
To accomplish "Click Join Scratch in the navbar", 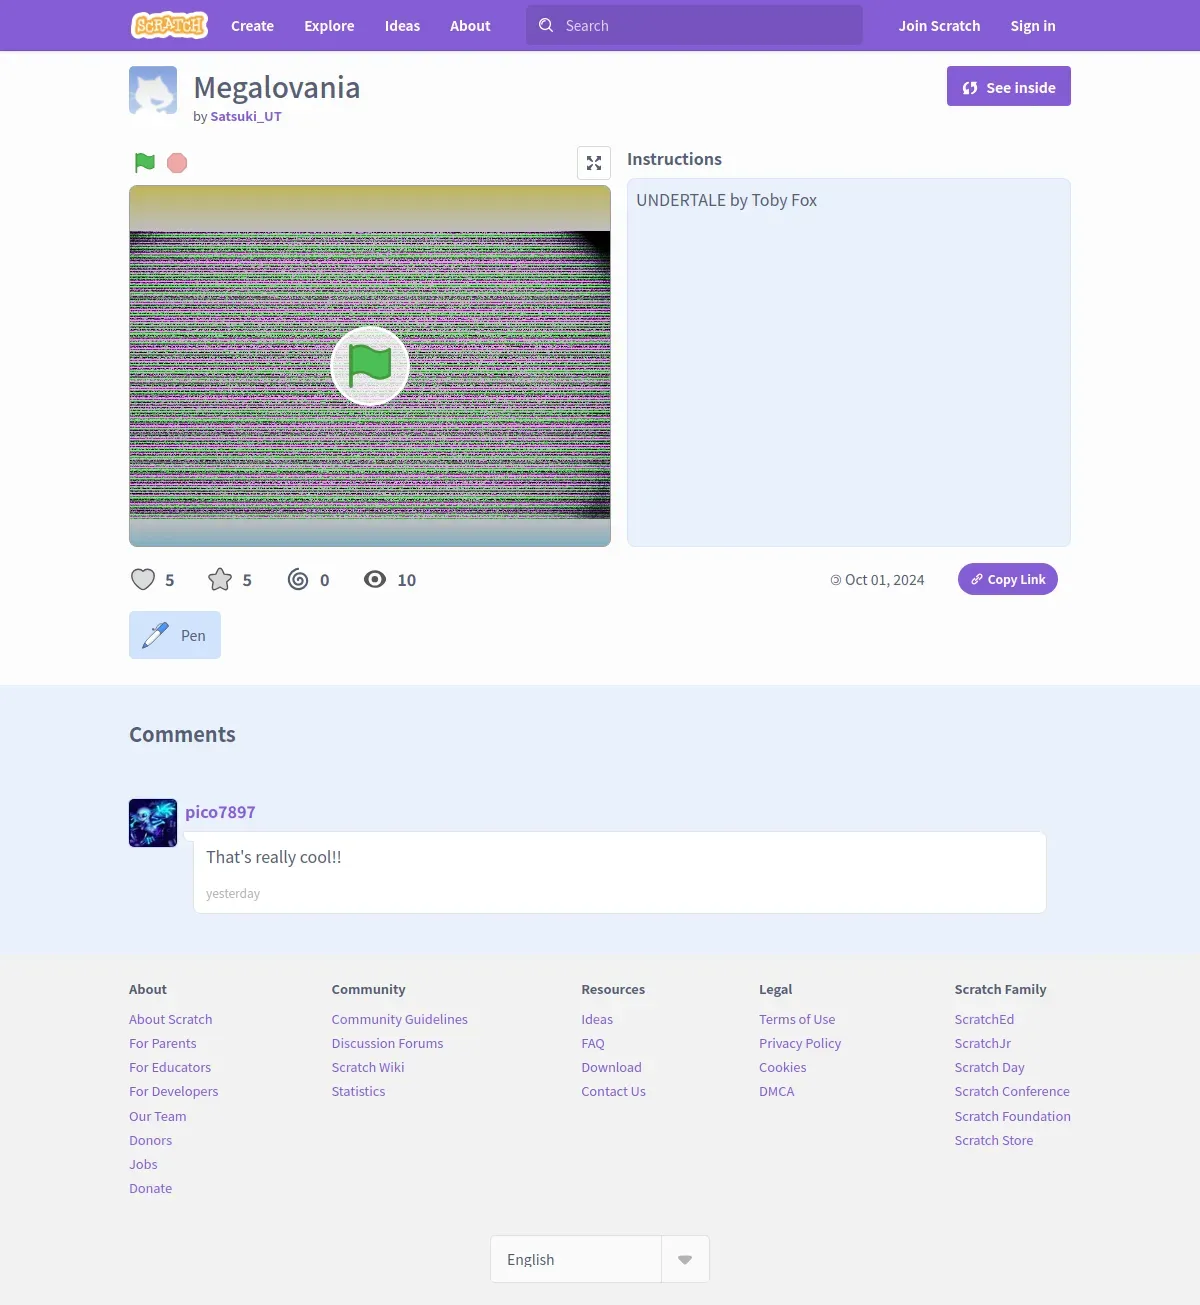I will (x=939, y=26).
